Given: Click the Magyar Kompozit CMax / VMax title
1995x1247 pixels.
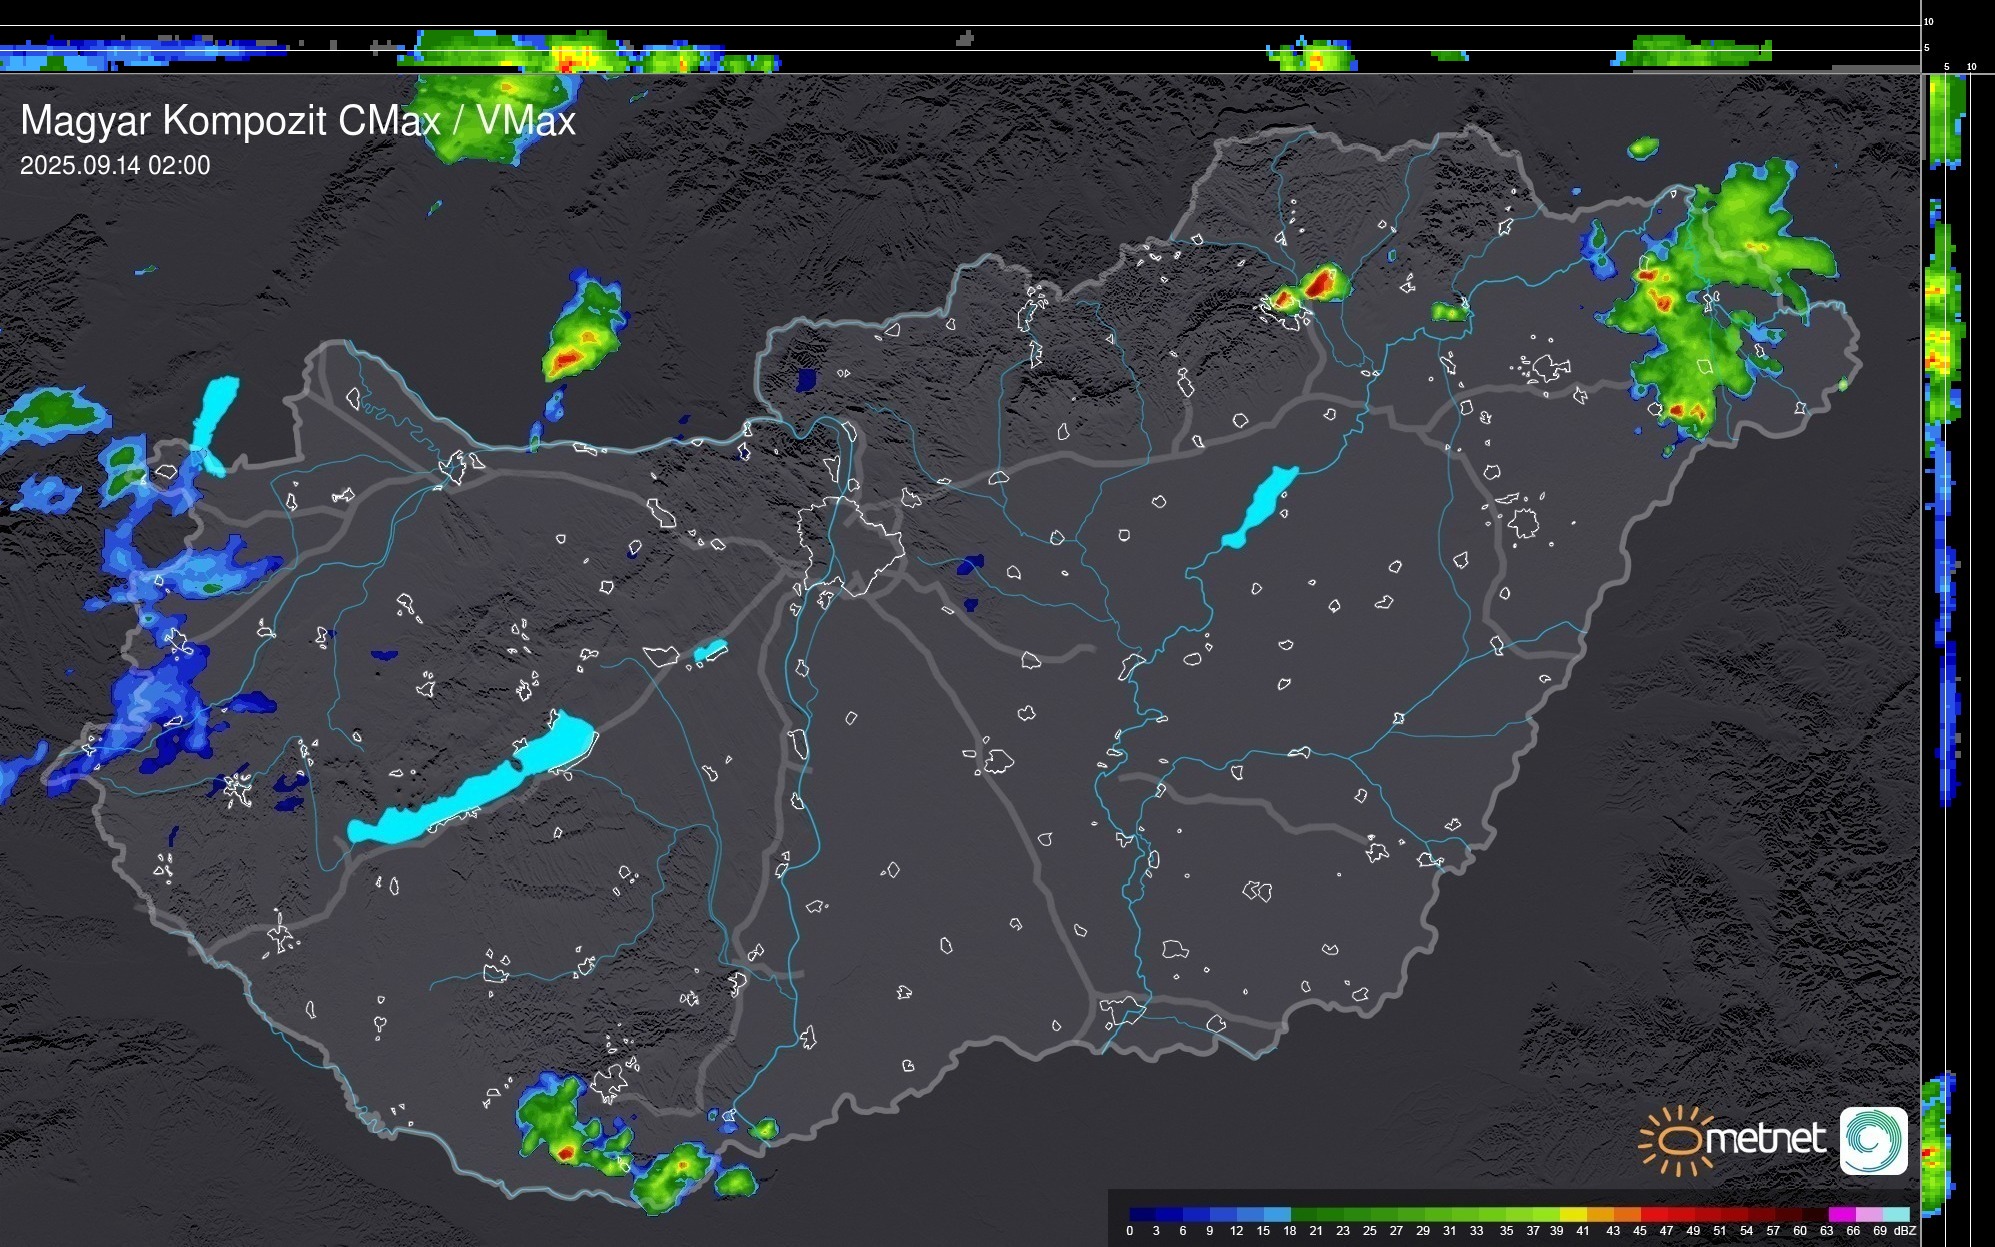Looking at the screenshot, I should [x=298, y=121].
